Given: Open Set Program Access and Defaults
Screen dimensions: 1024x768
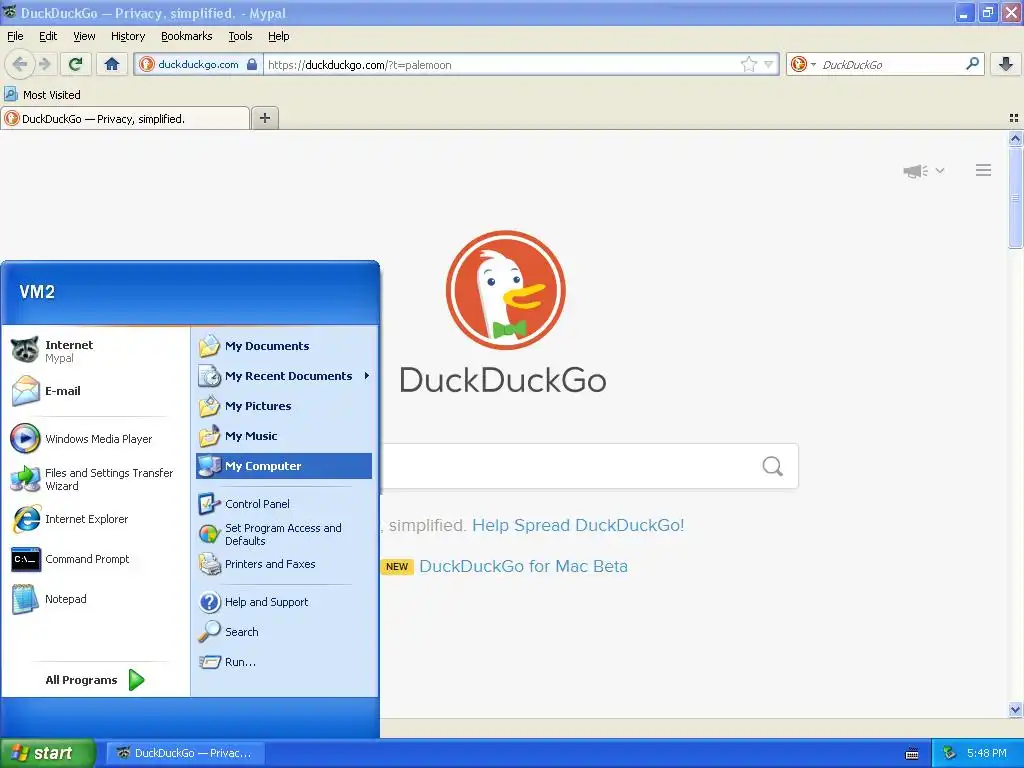Looking at the screenshot, I should (x=283, y=534).
